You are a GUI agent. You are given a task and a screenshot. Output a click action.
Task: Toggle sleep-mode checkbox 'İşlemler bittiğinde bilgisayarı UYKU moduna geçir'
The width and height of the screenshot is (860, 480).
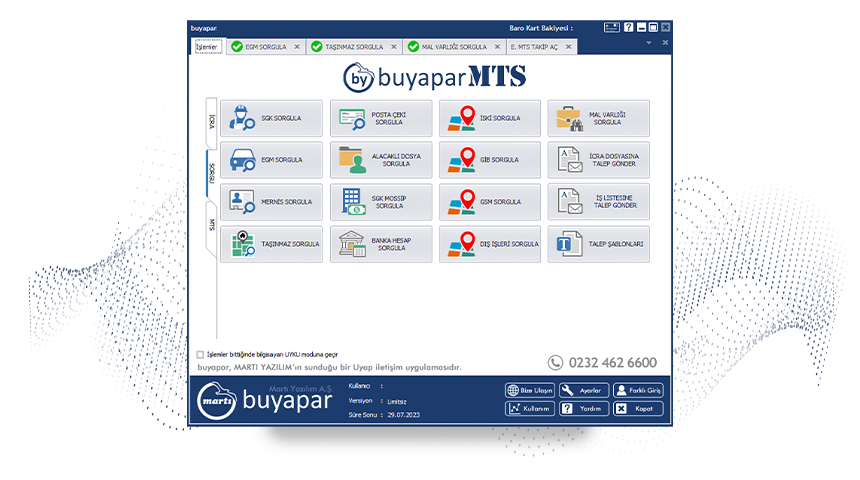pos(200,355)
